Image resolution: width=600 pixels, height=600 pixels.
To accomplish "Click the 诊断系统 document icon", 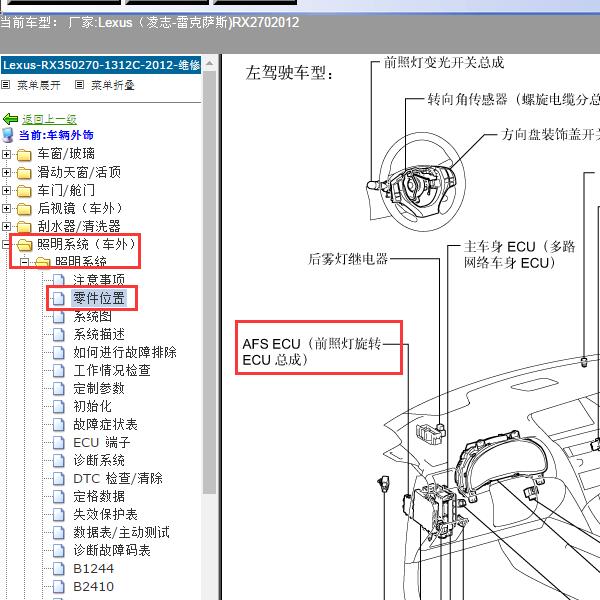I will click(x=59, y=460).
